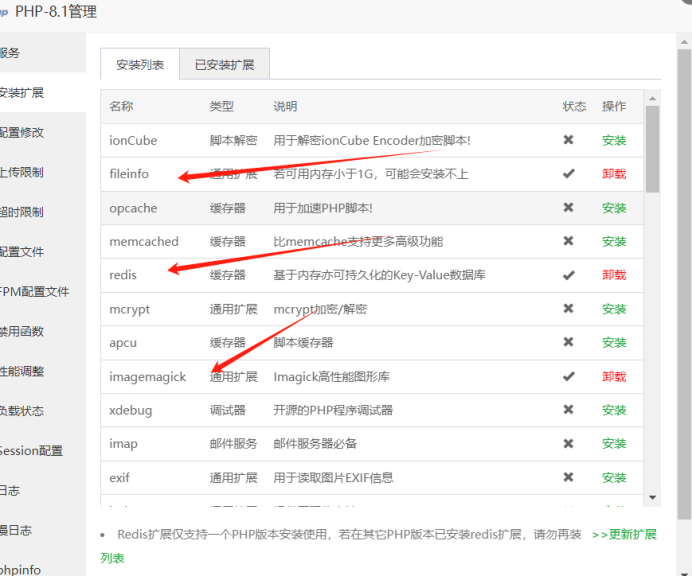This screenshot has width=692, height=577.
Task: Open 配置修改 in the left sidebar
Action: pyautogui.click(x=22, y=132)
